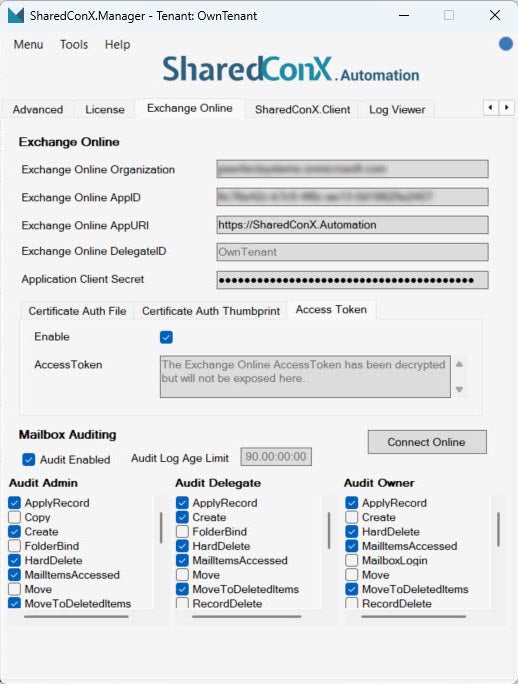
Task: Click the SharedConX app icon in title bar
Action: pos(16,16)
